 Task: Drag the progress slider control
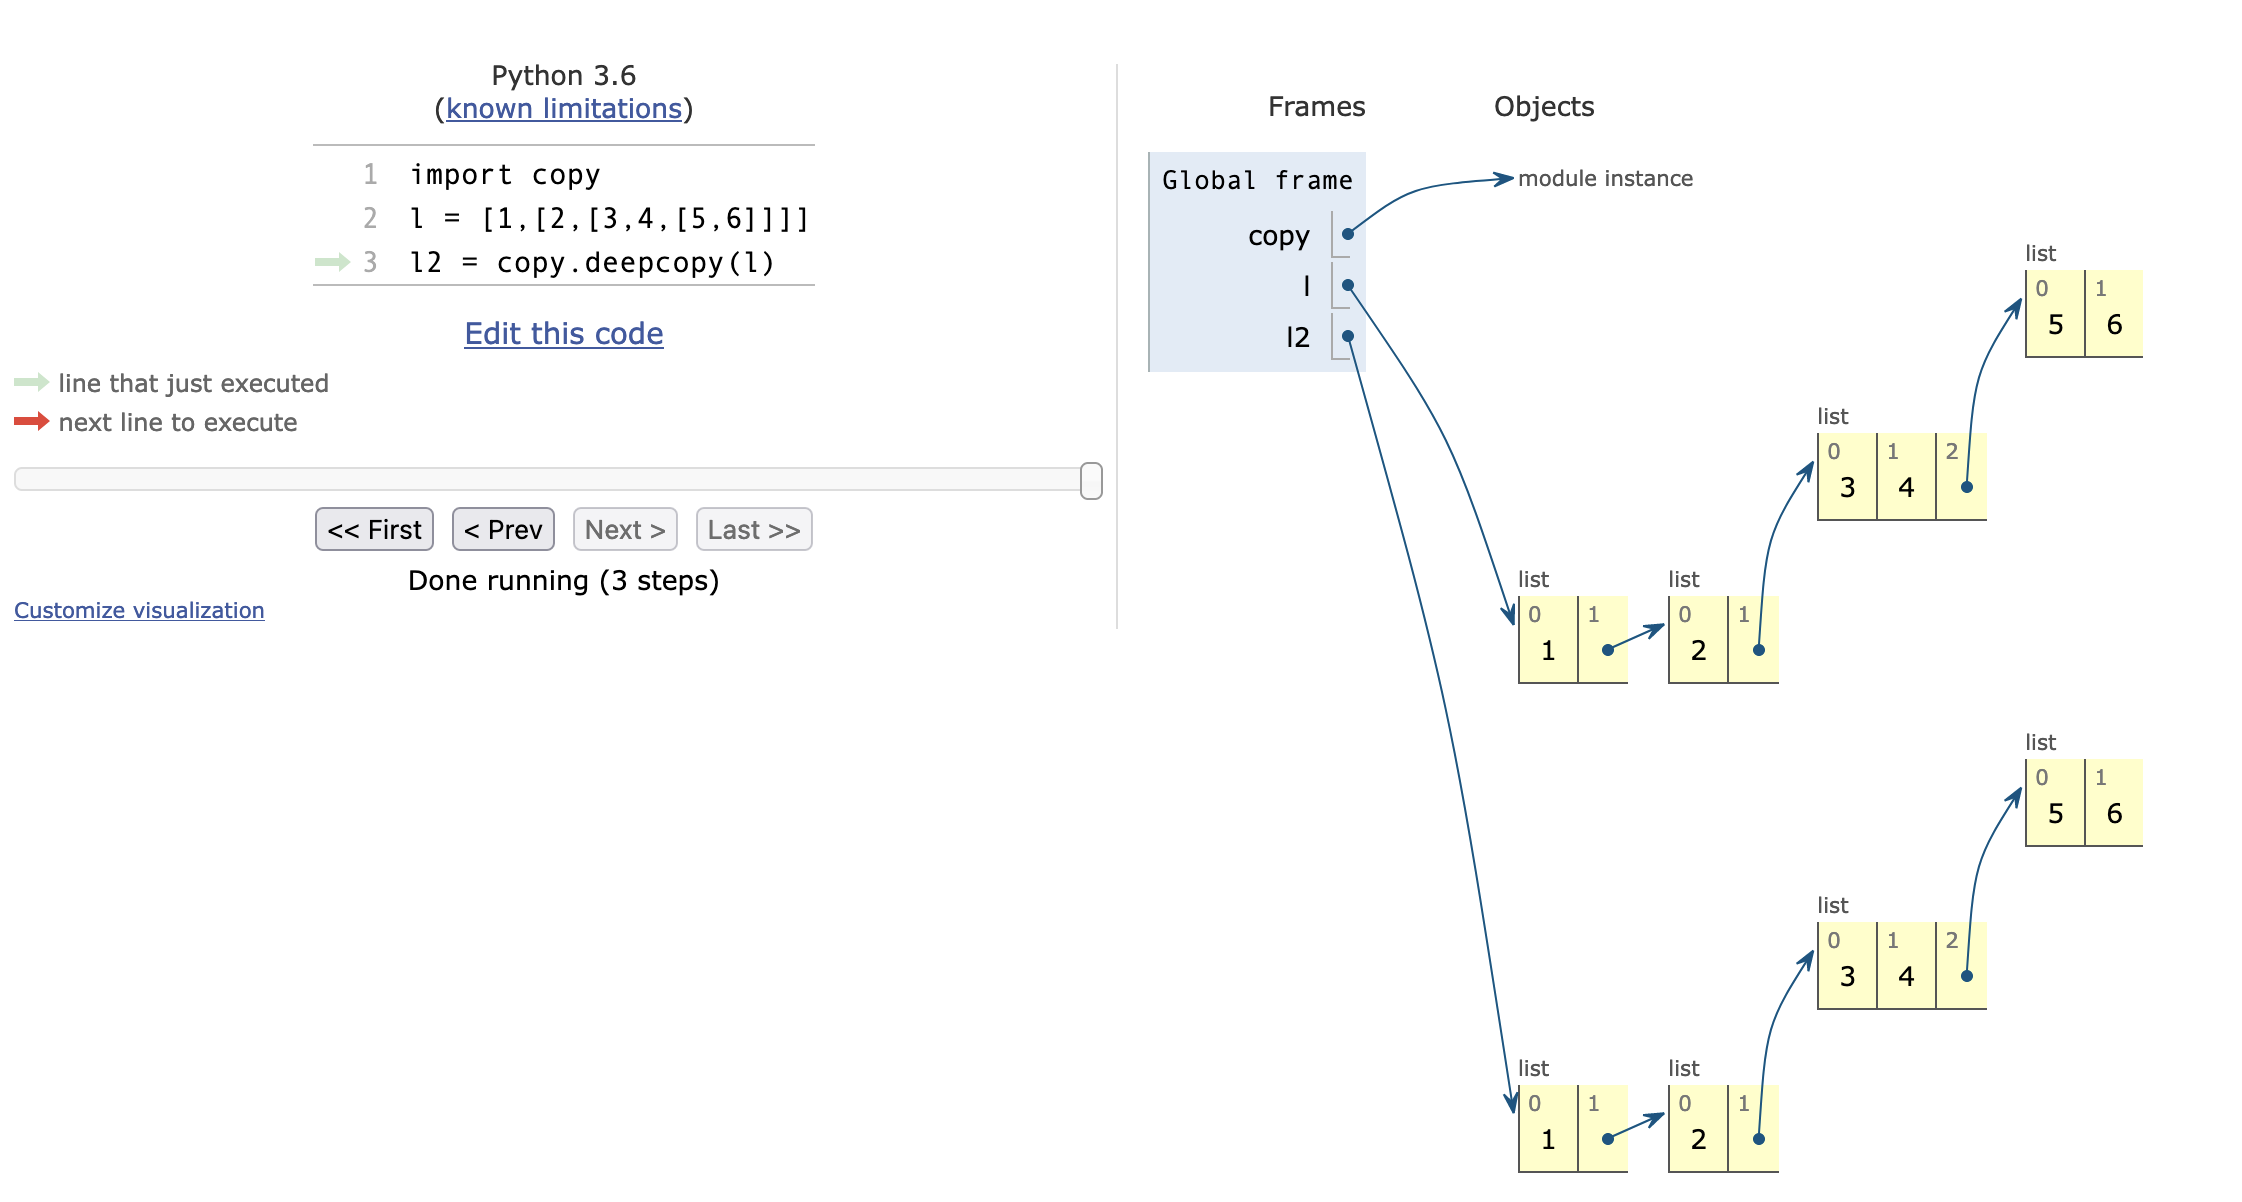click(x=1091, y=477)
